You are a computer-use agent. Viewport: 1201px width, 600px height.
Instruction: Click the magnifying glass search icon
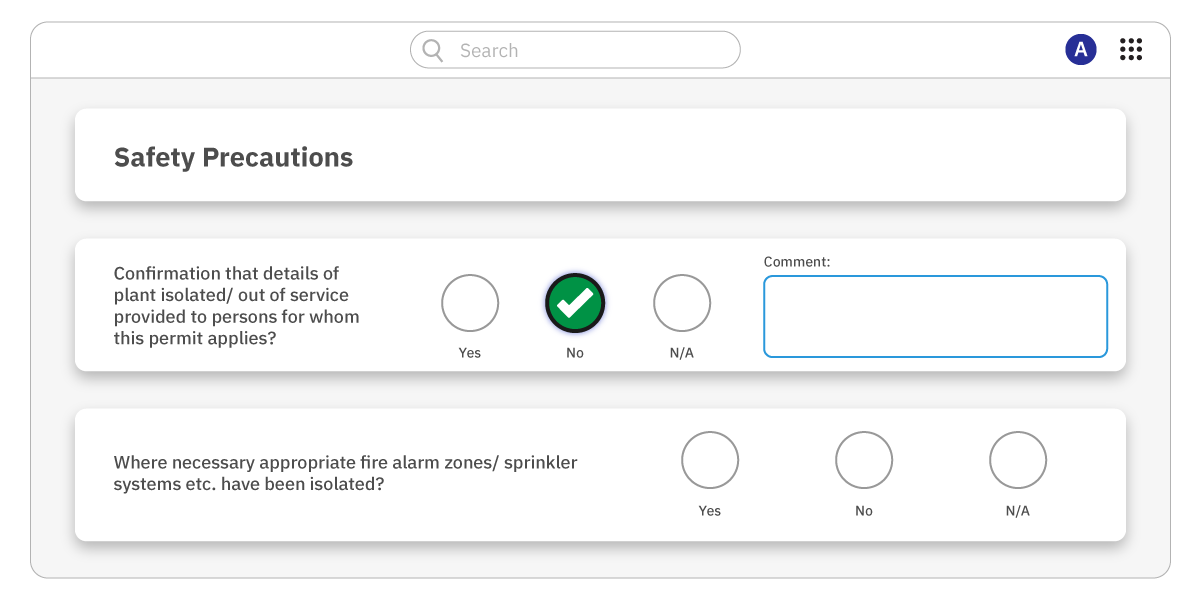tap(432, 50)
